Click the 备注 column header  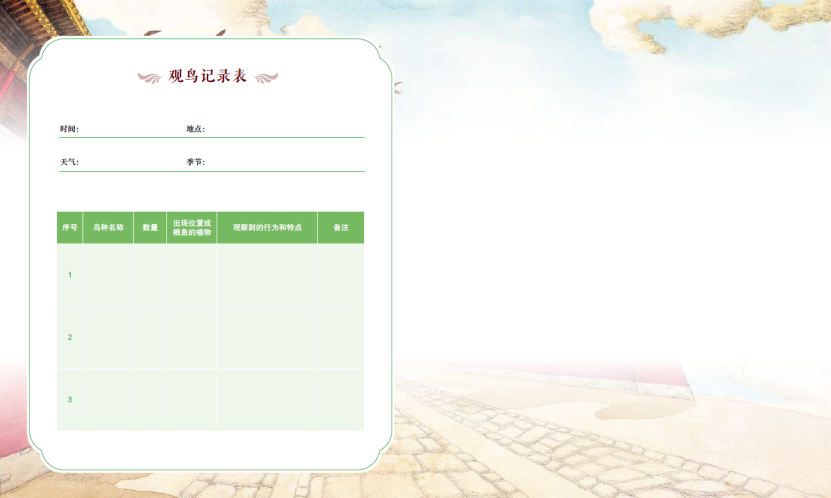pyautogui.click(x=341, y=228)
